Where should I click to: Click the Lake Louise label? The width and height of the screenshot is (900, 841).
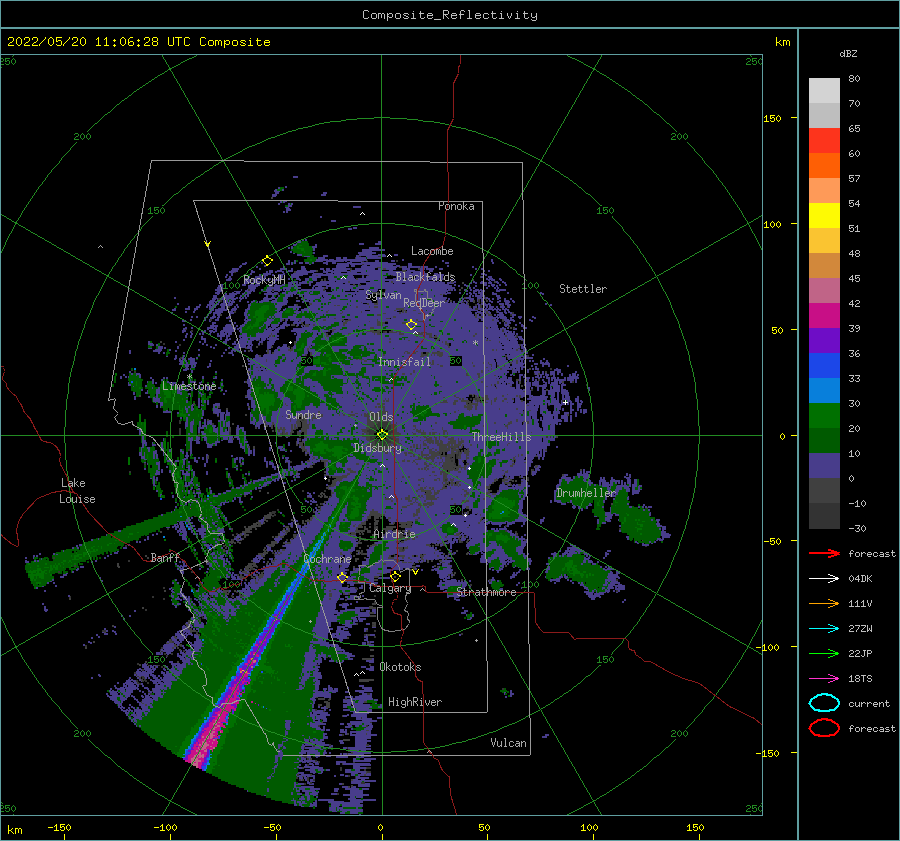pos(77,491)
